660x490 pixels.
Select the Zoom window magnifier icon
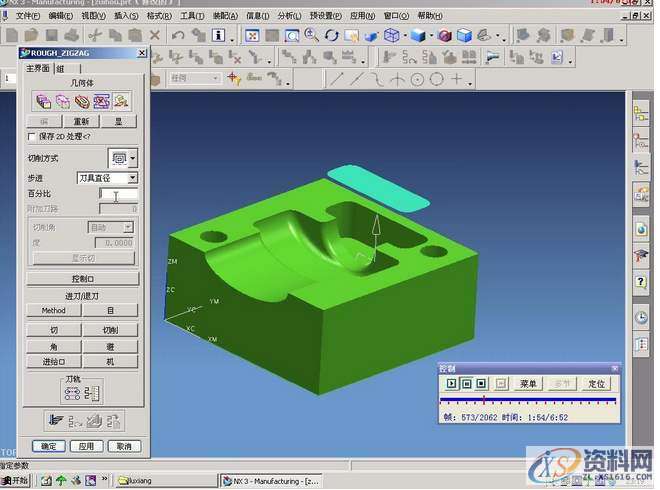tap(291, 36)
